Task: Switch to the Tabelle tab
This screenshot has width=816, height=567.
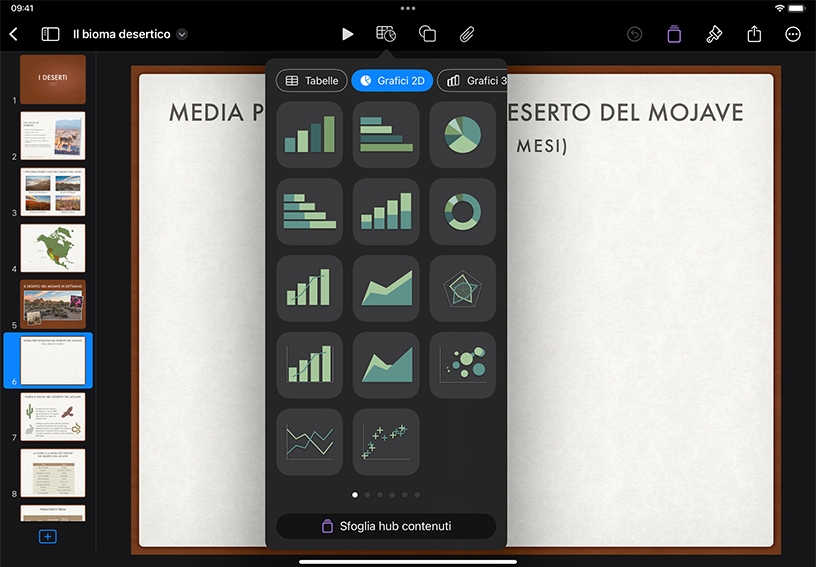Action: pos(312,81)
